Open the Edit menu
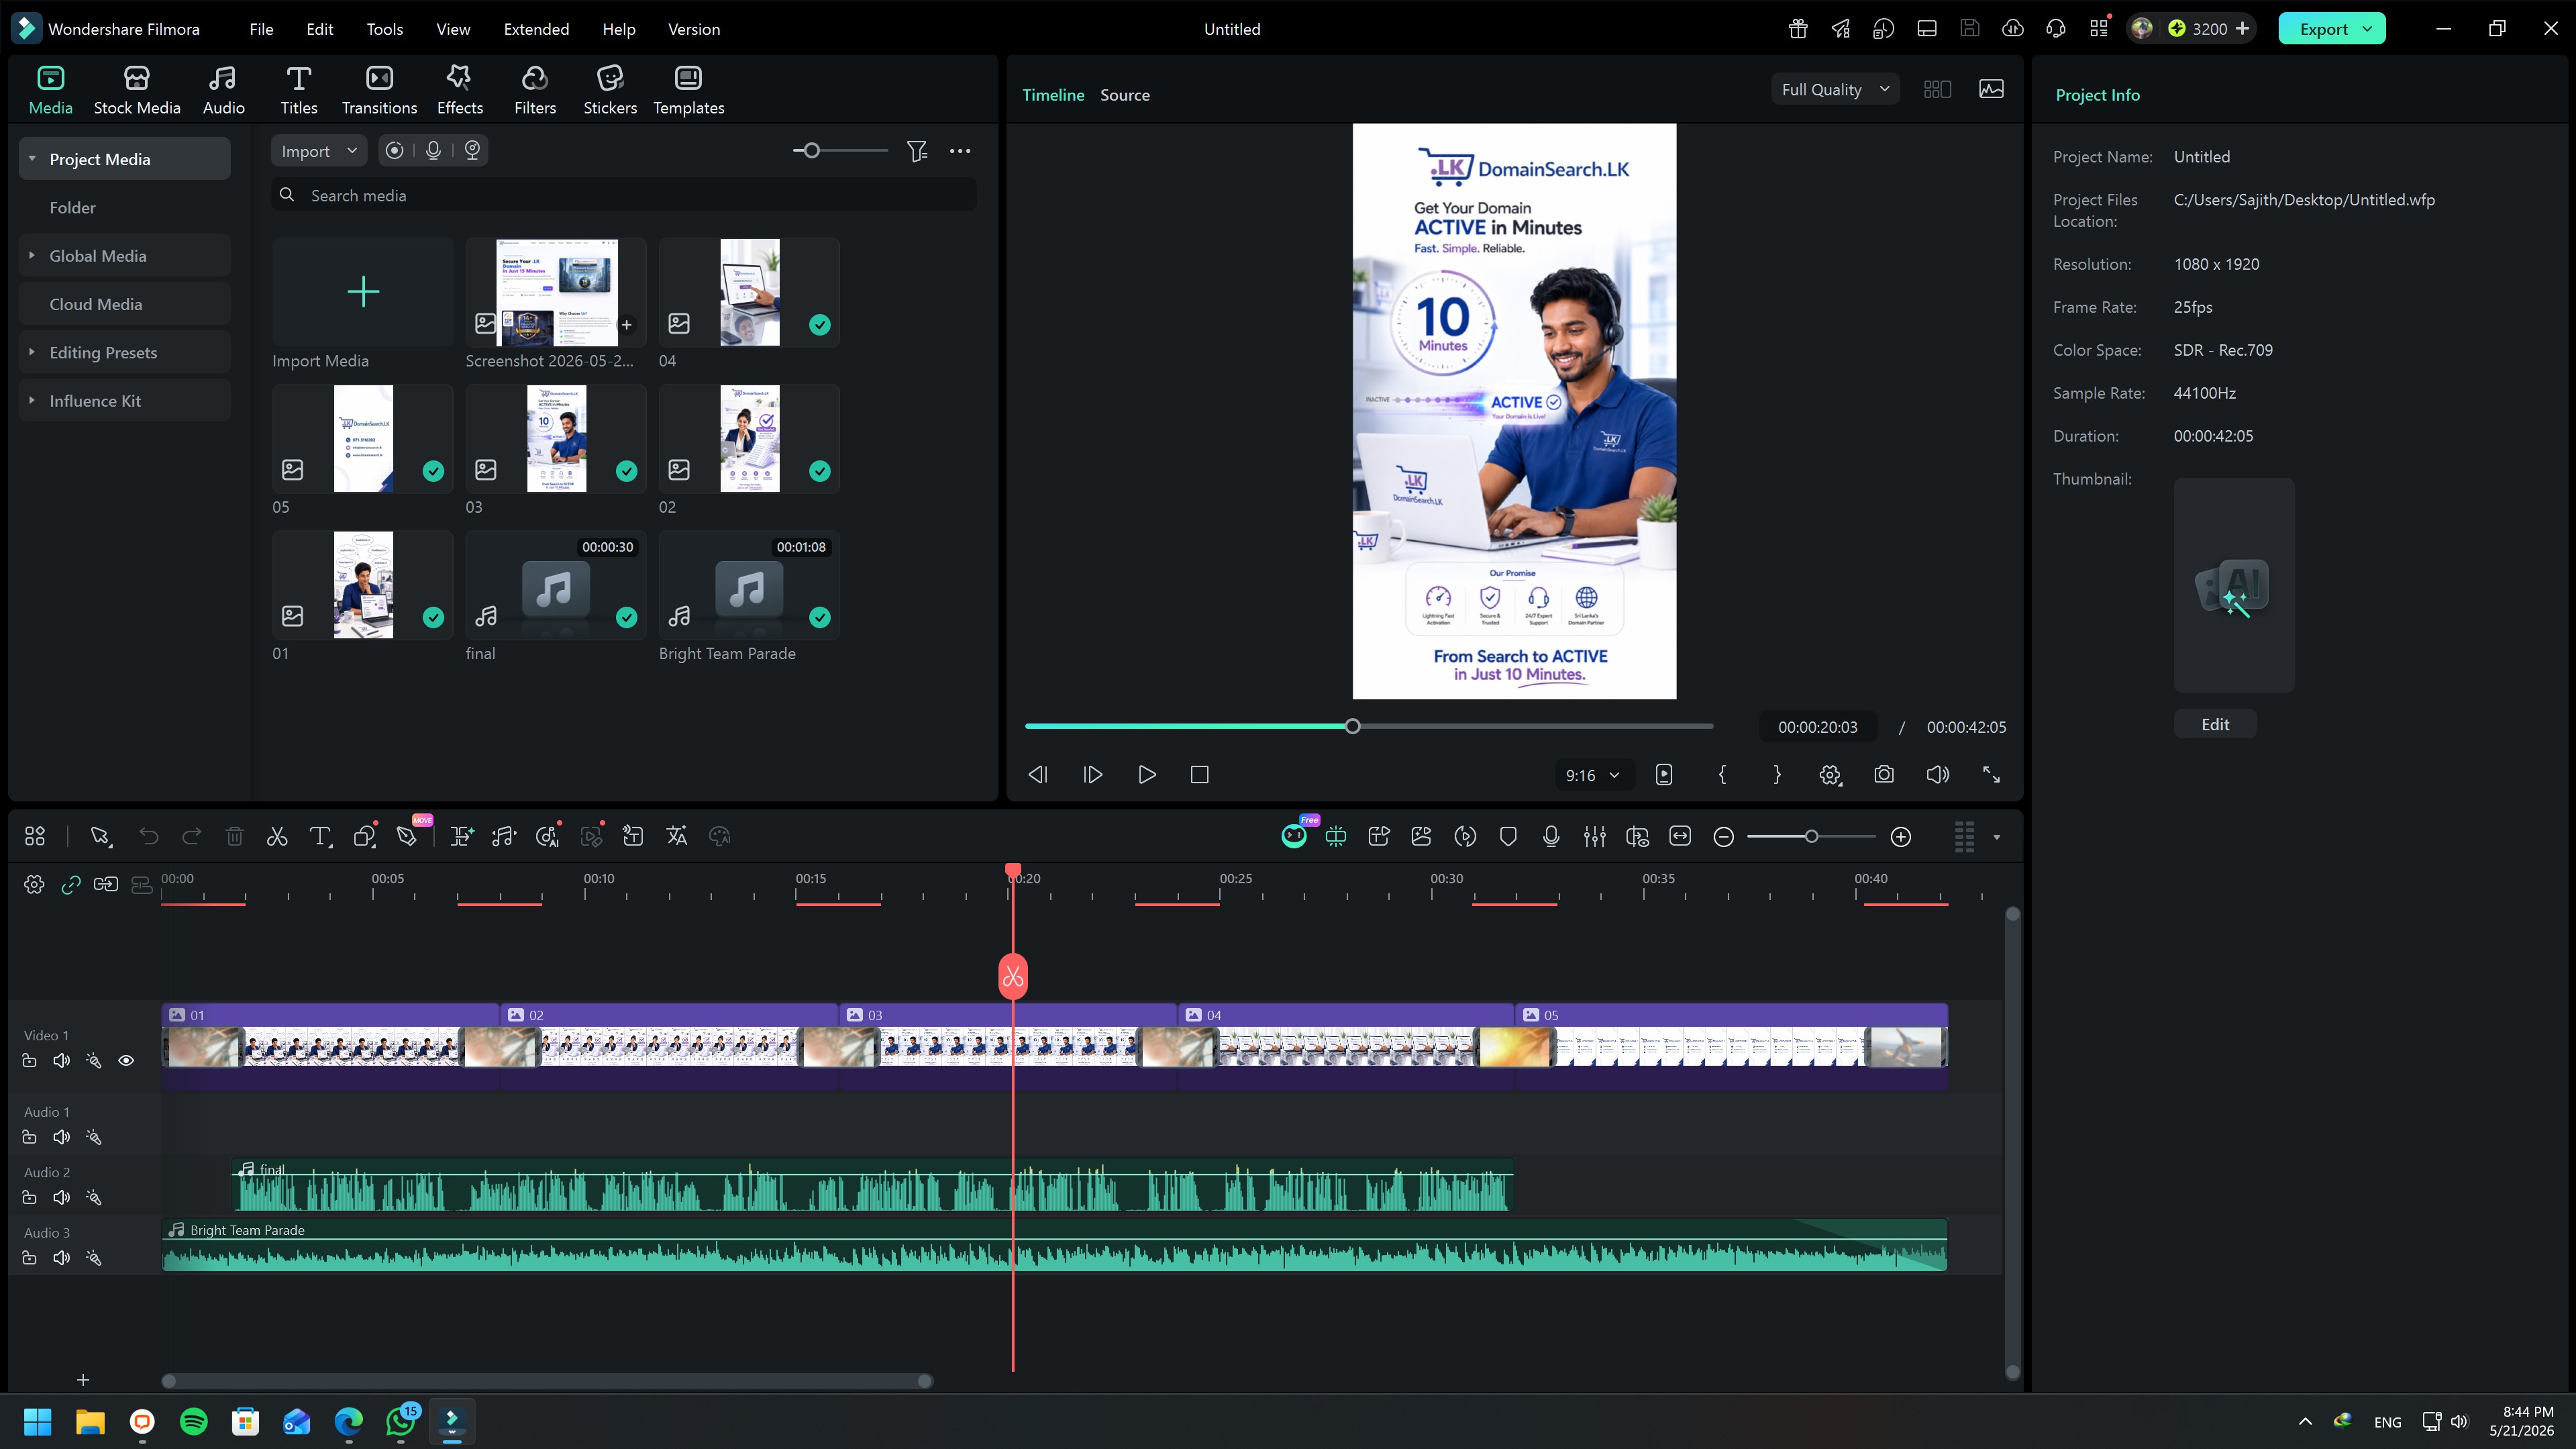Screen dimensions: 2576x1449 [320, 29]
